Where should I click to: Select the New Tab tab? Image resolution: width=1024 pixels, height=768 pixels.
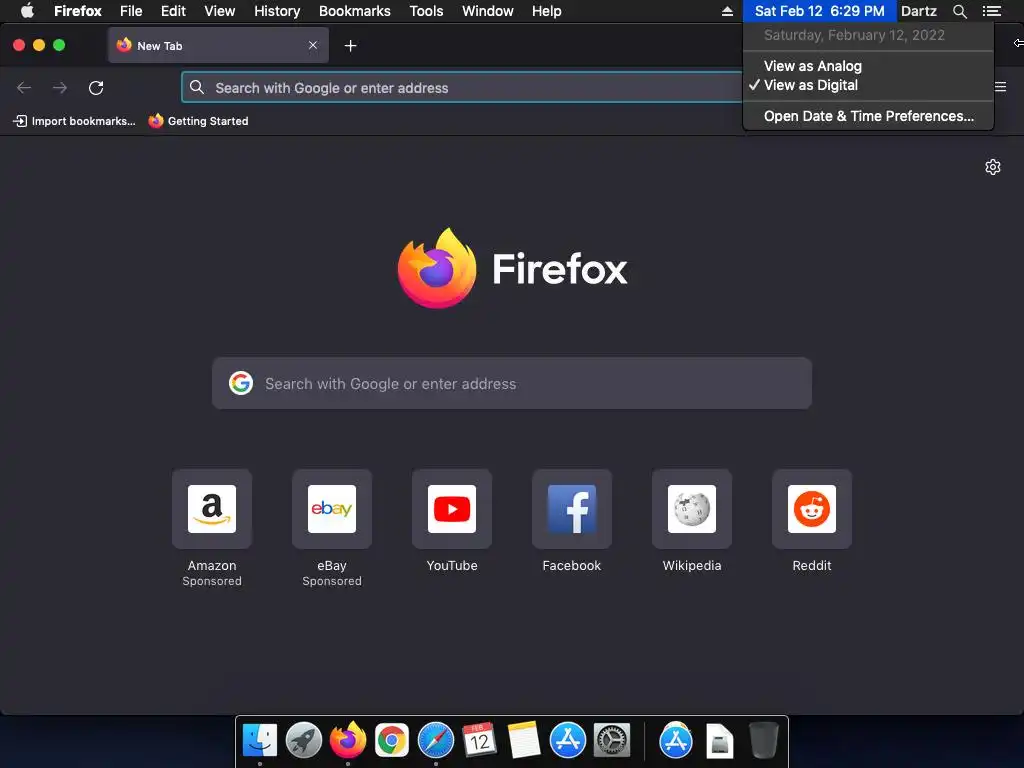(x=218, y=45)
